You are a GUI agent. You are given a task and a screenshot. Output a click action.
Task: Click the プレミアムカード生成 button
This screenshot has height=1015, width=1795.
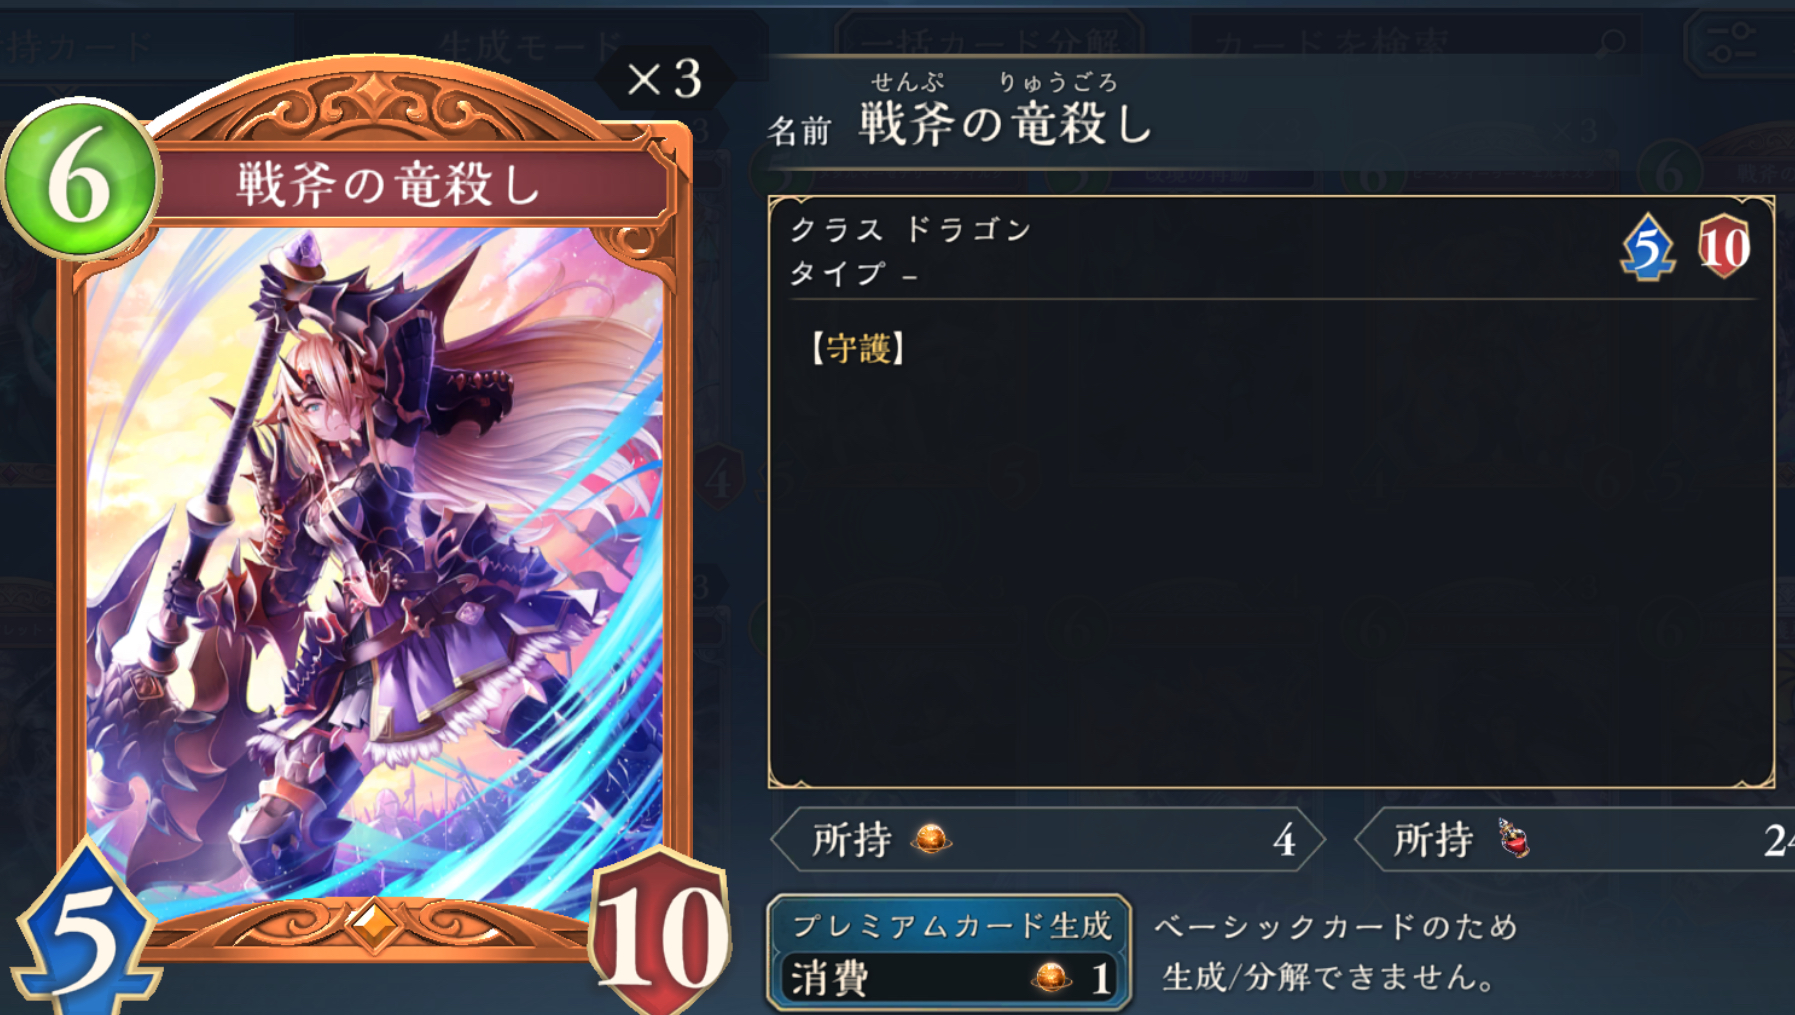[949, 924]
